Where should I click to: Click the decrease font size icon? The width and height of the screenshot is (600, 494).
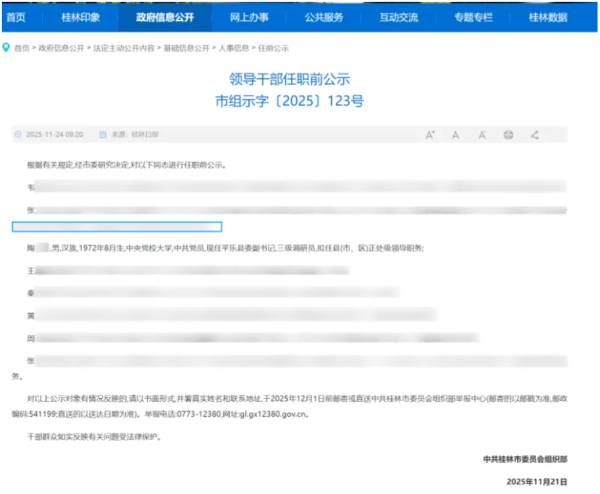point(482,134)
